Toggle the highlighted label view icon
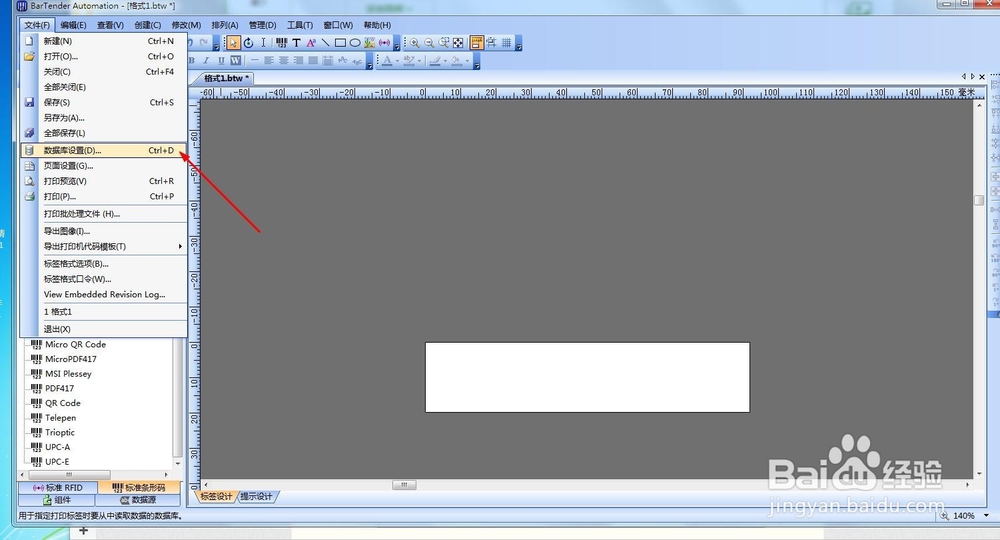This screenshot has height=540, width=1000. 476,43
